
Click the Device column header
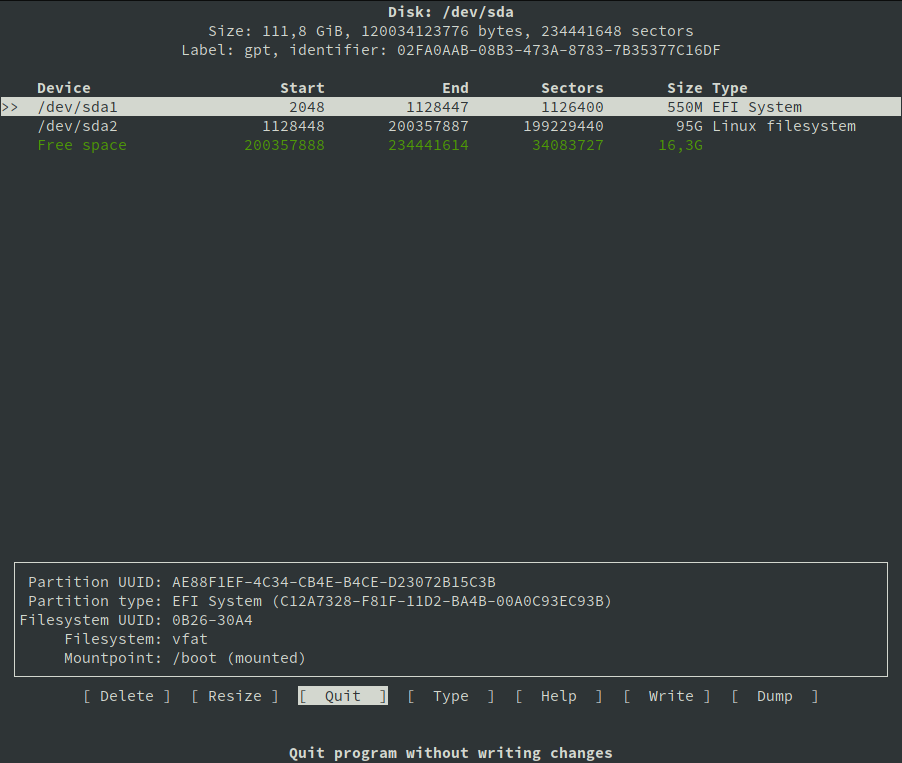click(x=64, y=88)
